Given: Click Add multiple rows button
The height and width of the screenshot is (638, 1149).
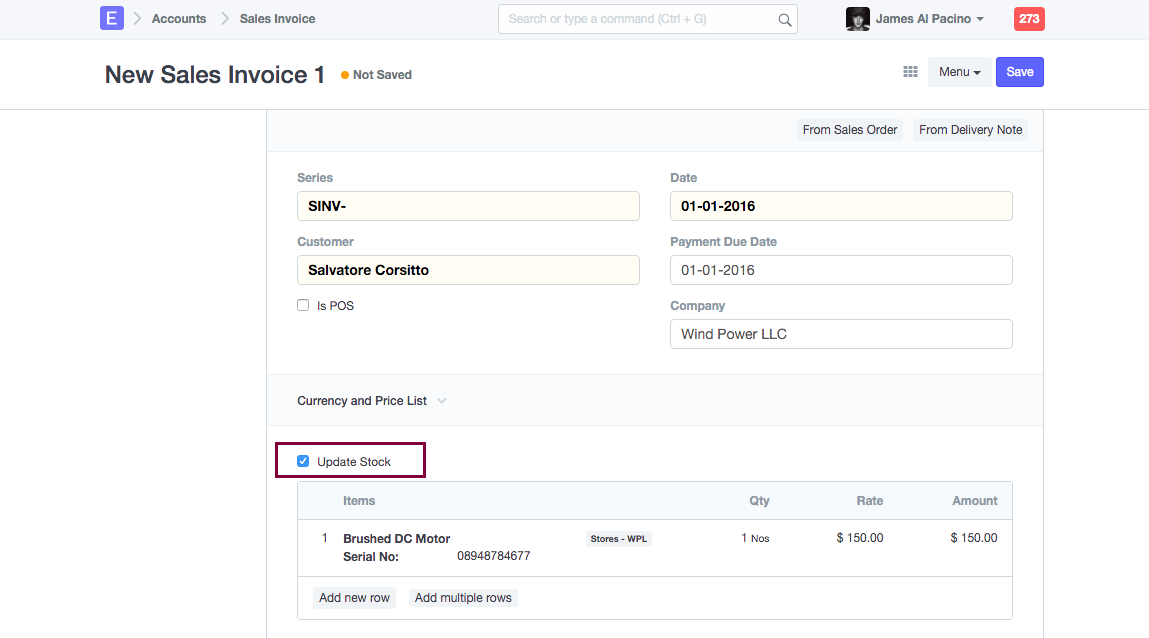Looking at the screenshot, I should pyautogui.click(x=463, y=598).
